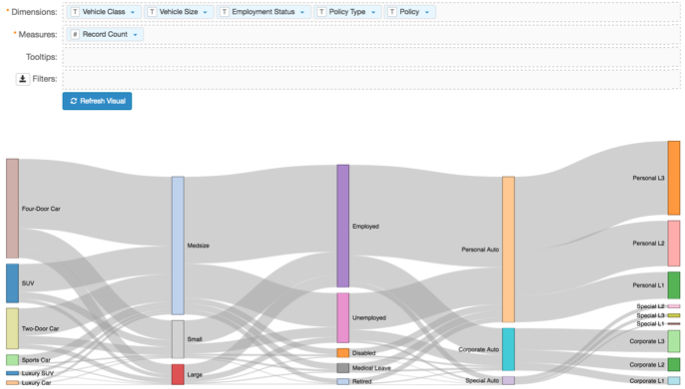Click into the empty Tooltips shelf
Image resolution: width=685 pixels, height=389 pixels.
pyautogui.click(x=371, y=56)
